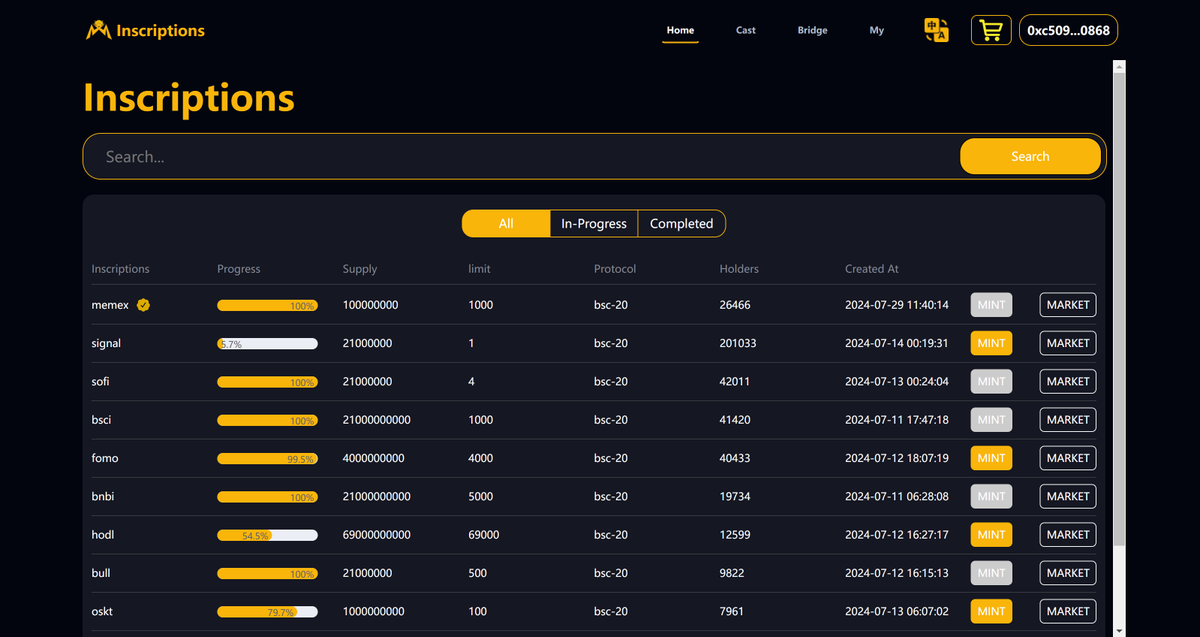Open the language translation icon

[935, 30]
